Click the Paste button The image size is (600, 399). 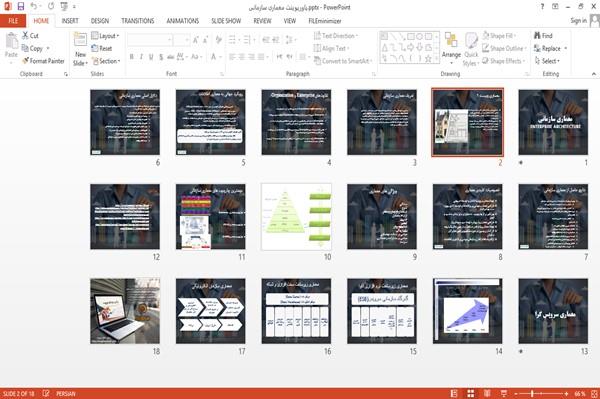pos(11,45)
